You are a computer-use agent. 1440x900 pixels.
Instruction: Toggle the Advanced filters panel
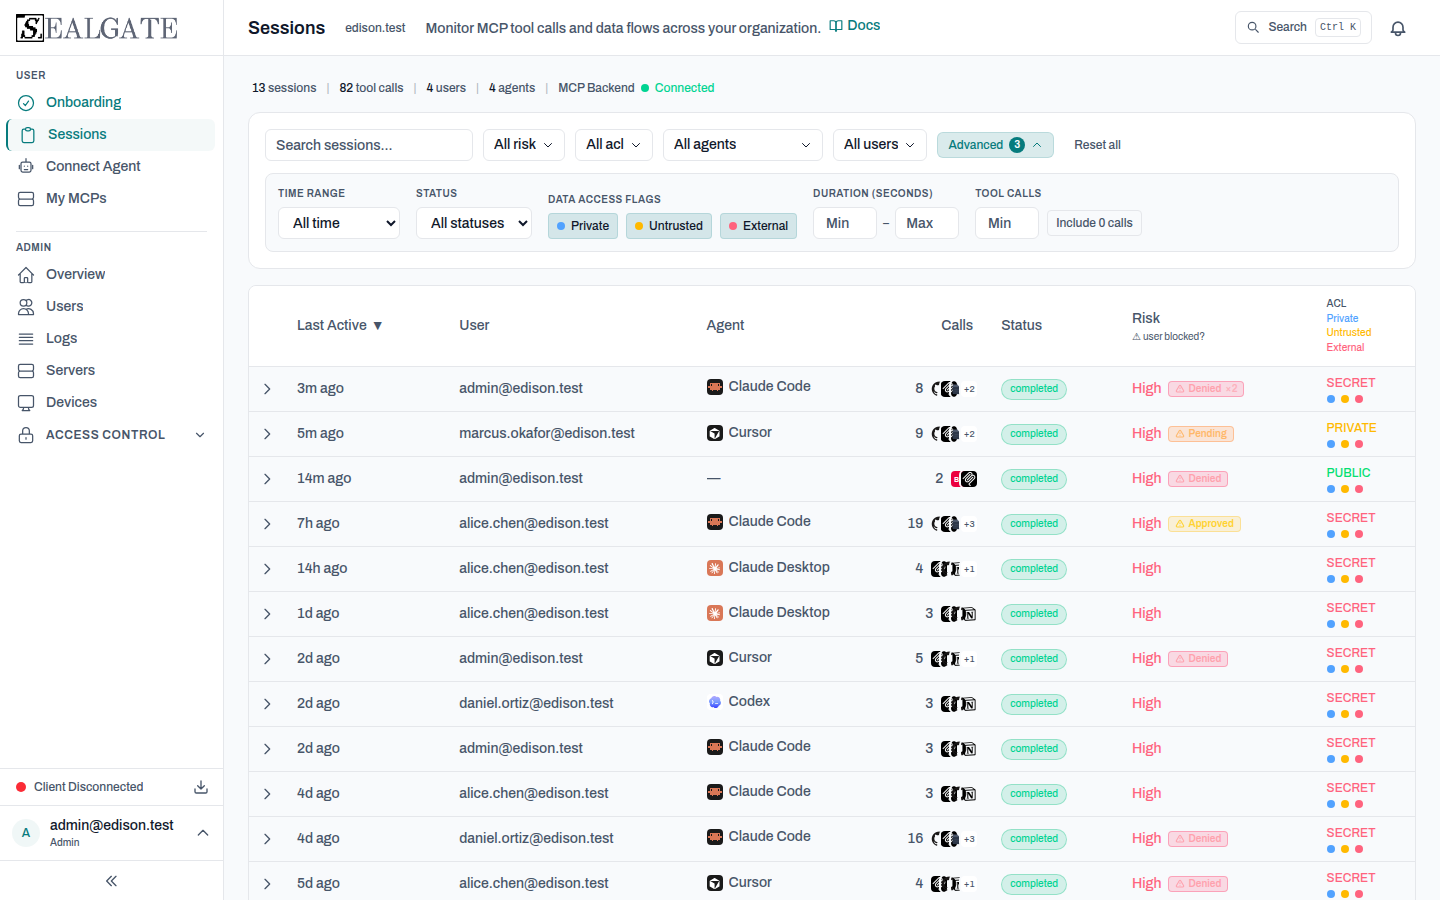995,145
